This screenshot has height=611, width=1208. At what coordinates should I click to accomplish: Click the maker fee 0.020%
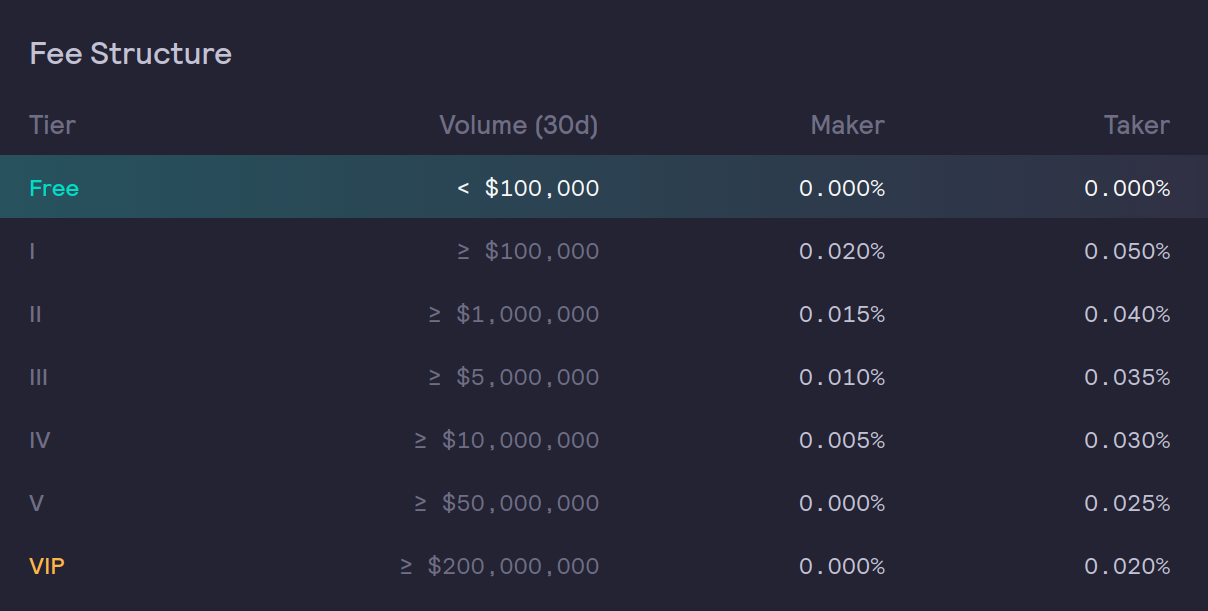tap(842, 251)
